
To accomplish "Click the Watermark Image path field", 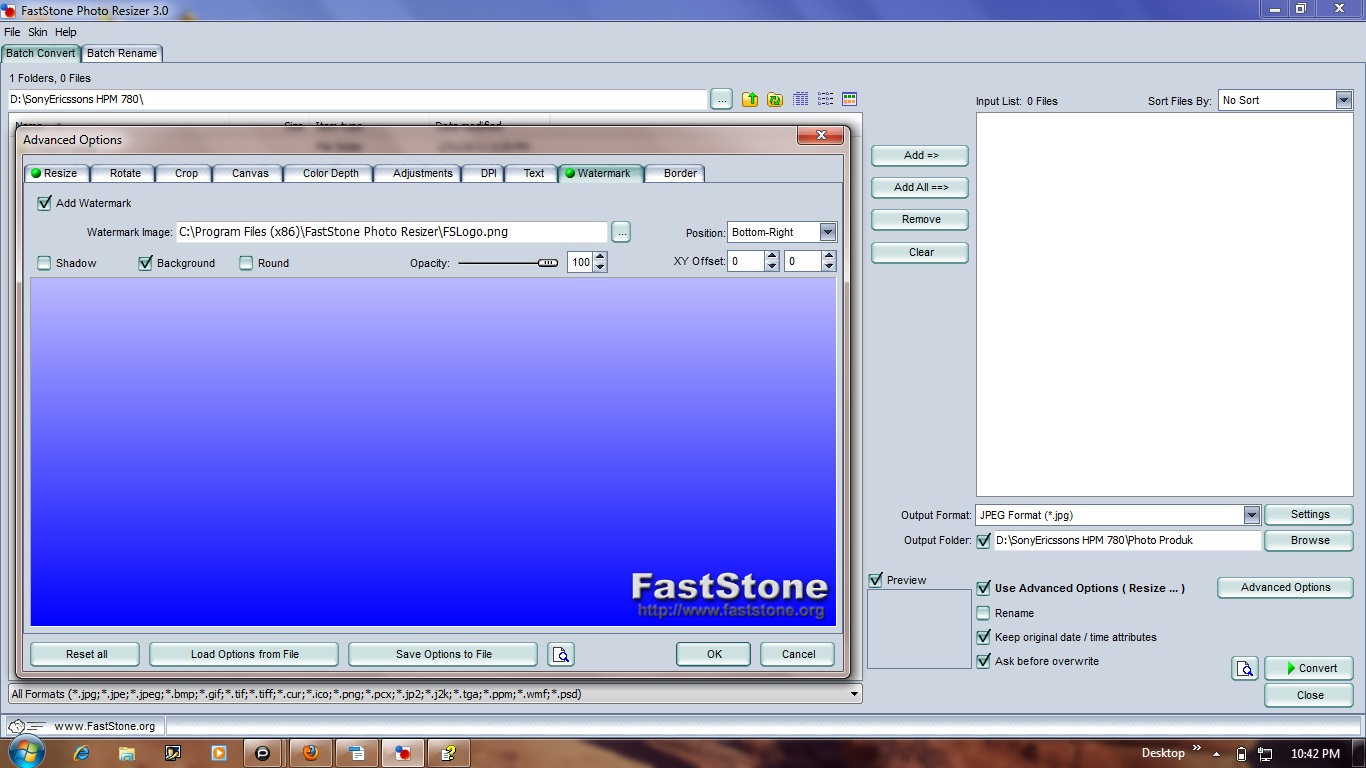I will tap(391, 232).
